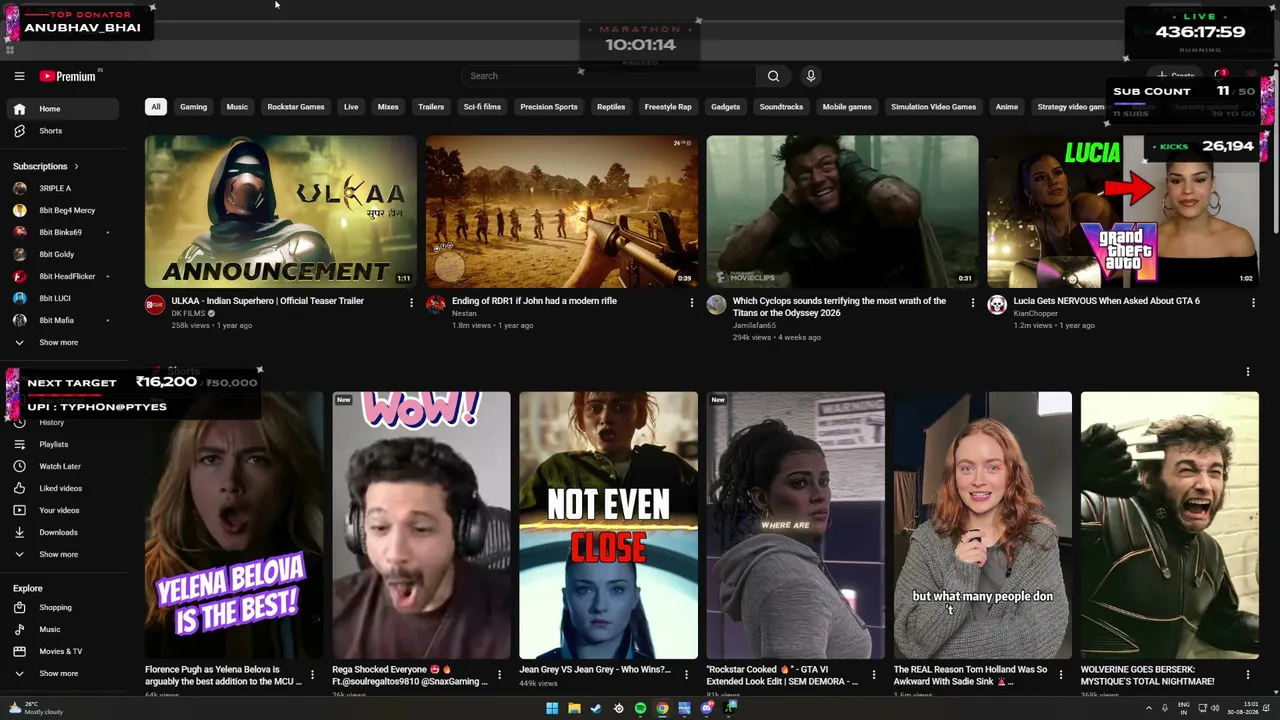Viewport: 1280px width, 720px height.
Task: Open more options for Lucia Gets NERVOUS video
Action: click(1253, 302)
